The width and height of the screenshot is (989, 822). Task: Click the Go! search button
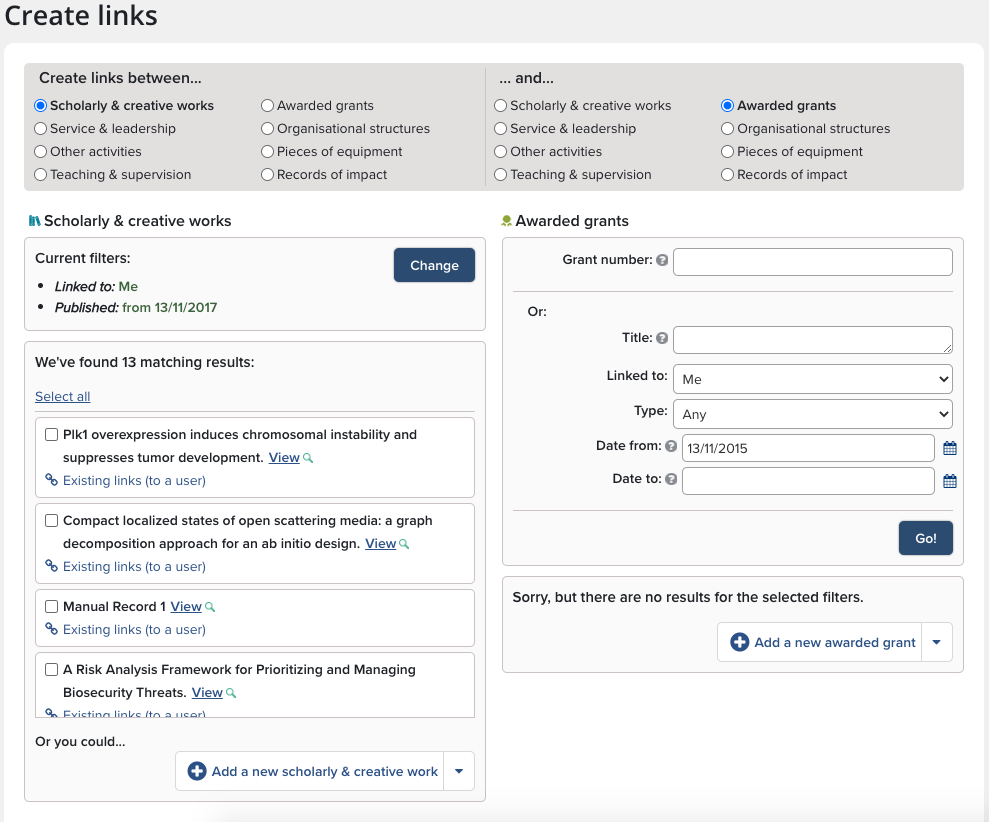tap(925, 538)
